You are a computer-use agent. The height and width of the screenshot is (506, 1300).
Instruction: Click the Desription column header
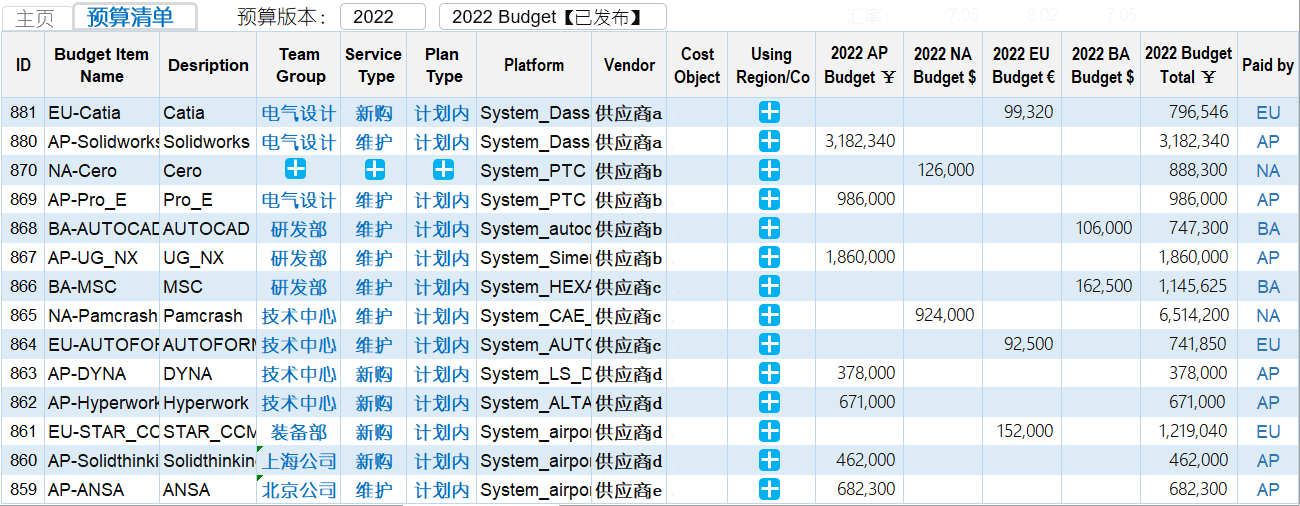point(208,65)
